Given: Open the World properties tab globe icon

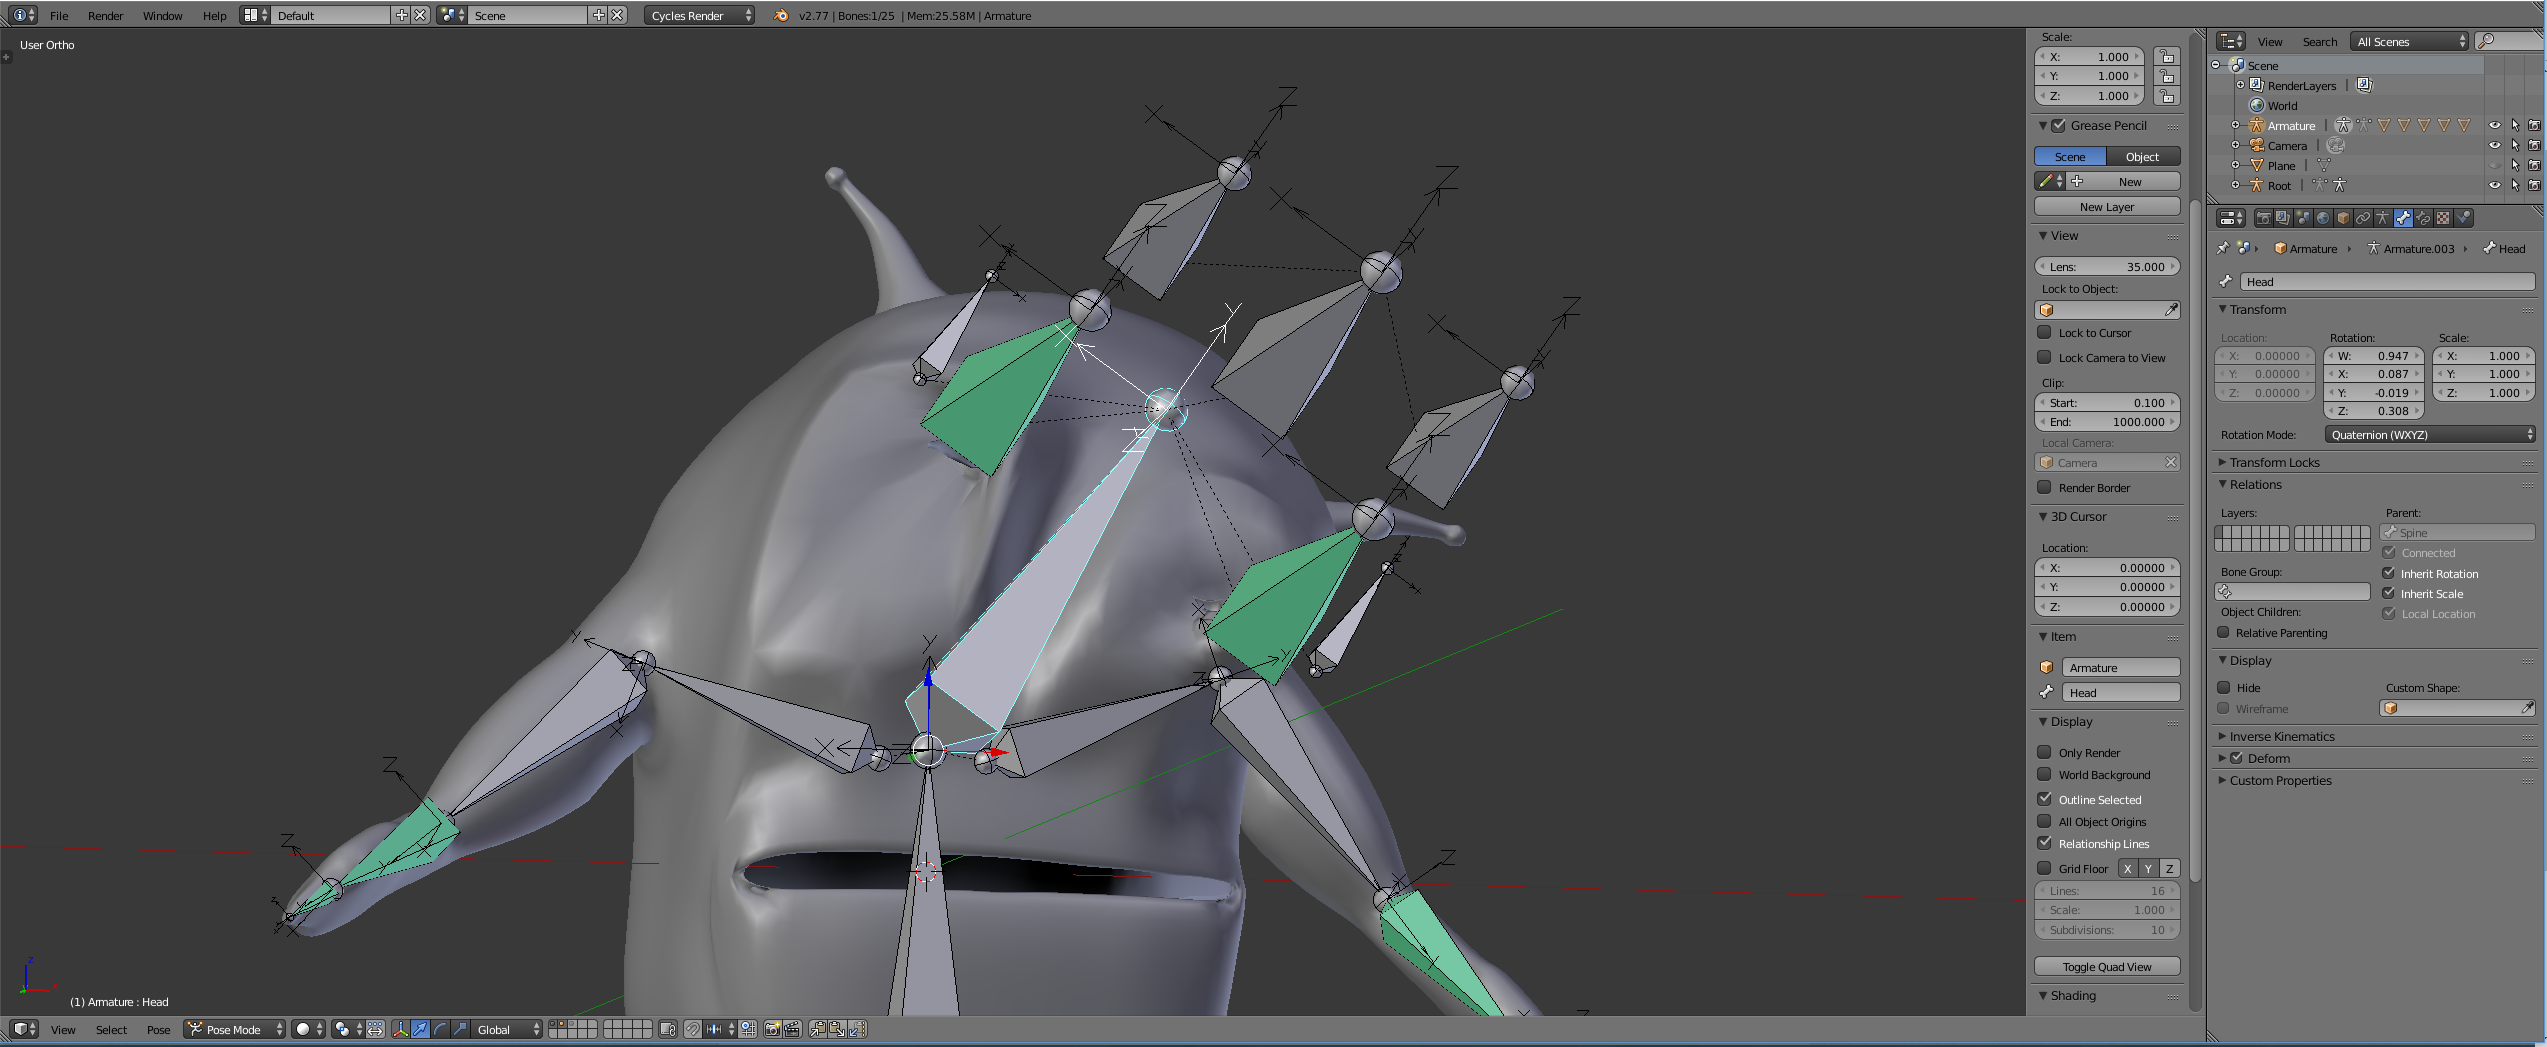Looking at the screenshot, I should click(x=2323, y=218).
